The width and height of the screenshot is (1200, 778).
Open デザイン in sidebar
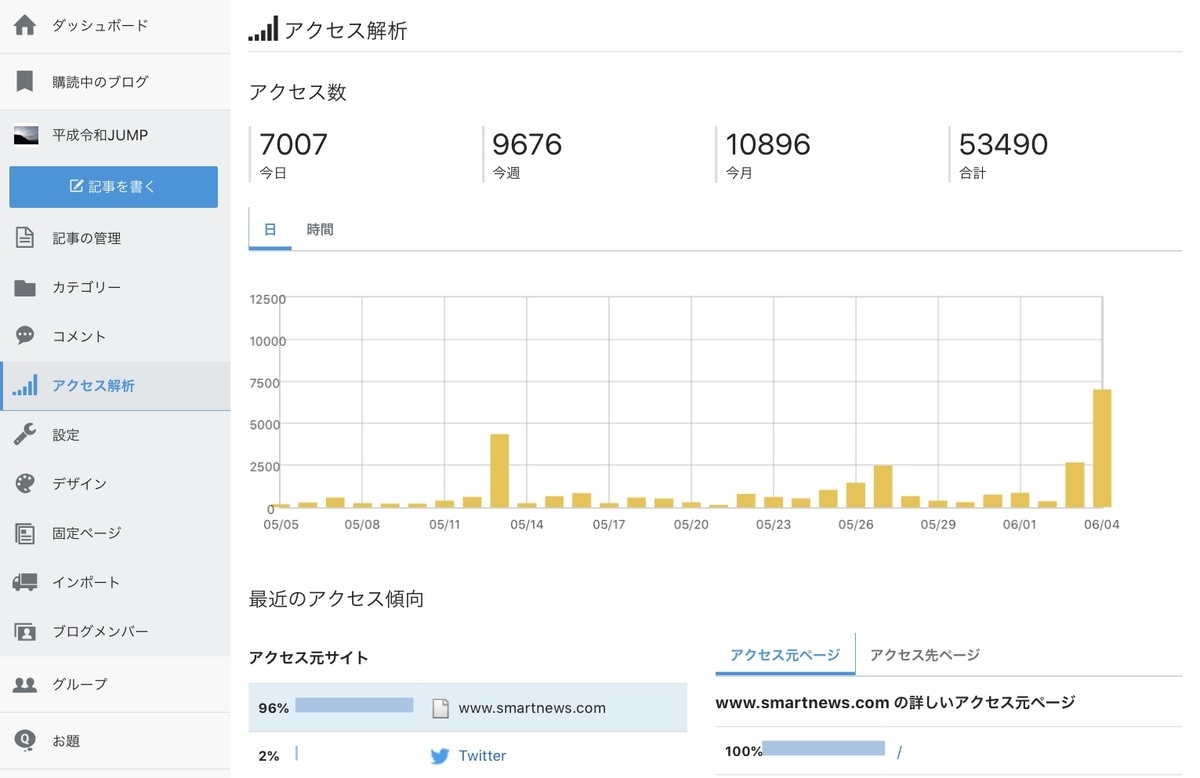tap(79, 484)
